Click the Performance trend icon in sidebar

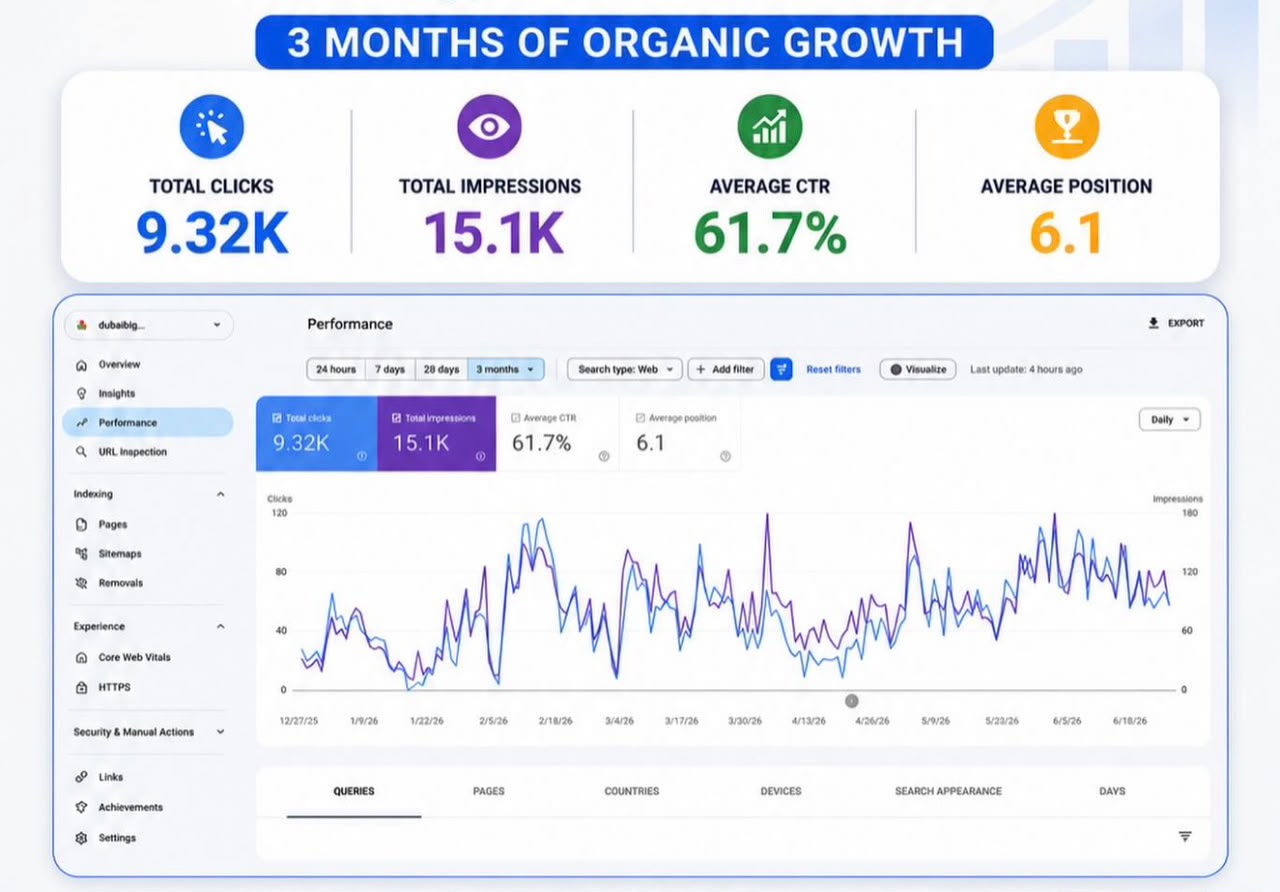81,423
